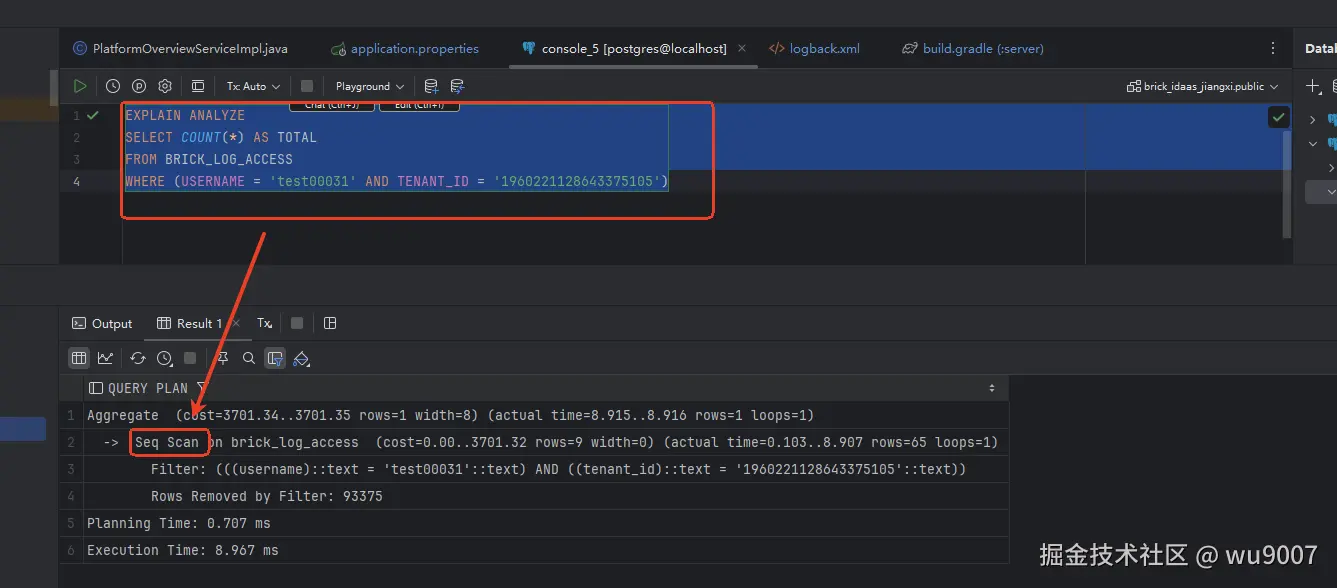Click the layout grid icon after result tabs
The height and width of the screenshot is (588, 1337).
(330, 323)
